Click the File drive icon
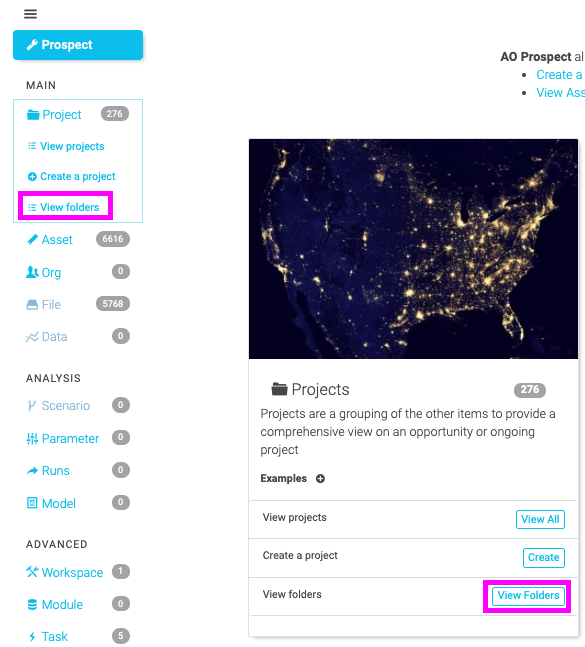 32,305
